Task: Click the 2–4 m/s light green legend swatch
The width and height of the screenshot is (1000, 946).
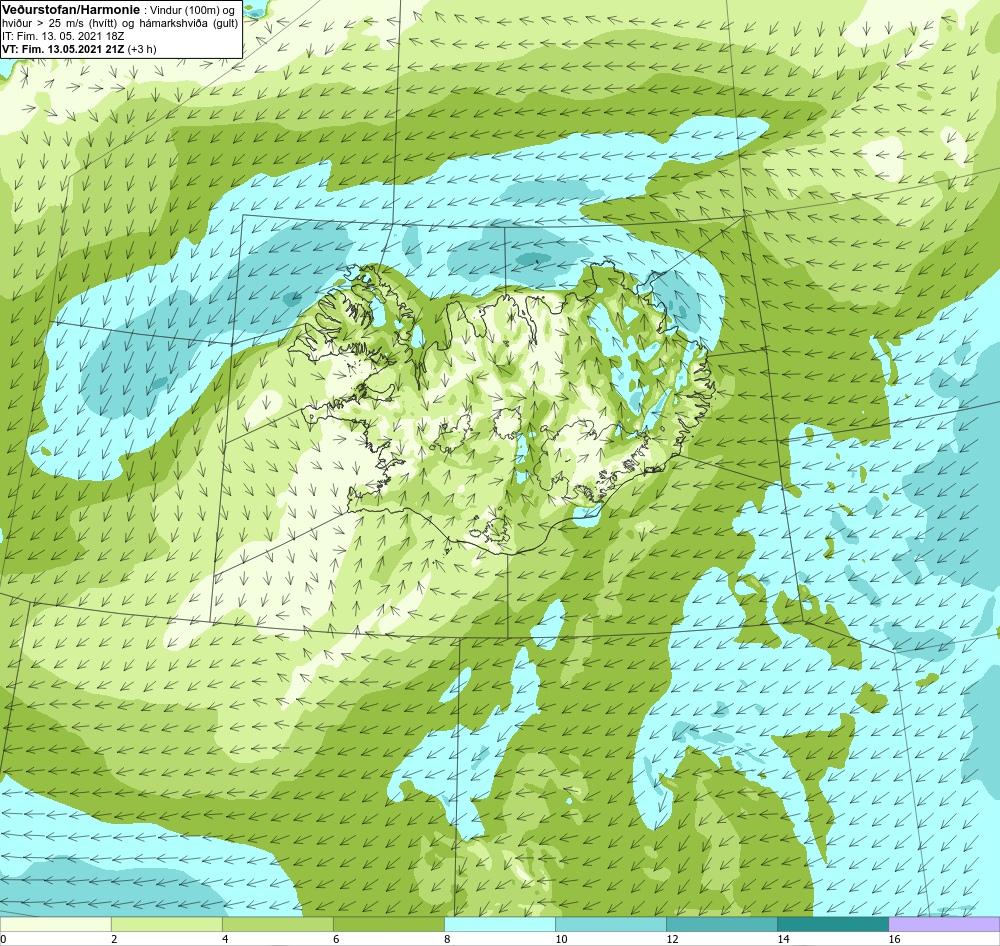Action: pyautogui.click(x=167, y=924)
